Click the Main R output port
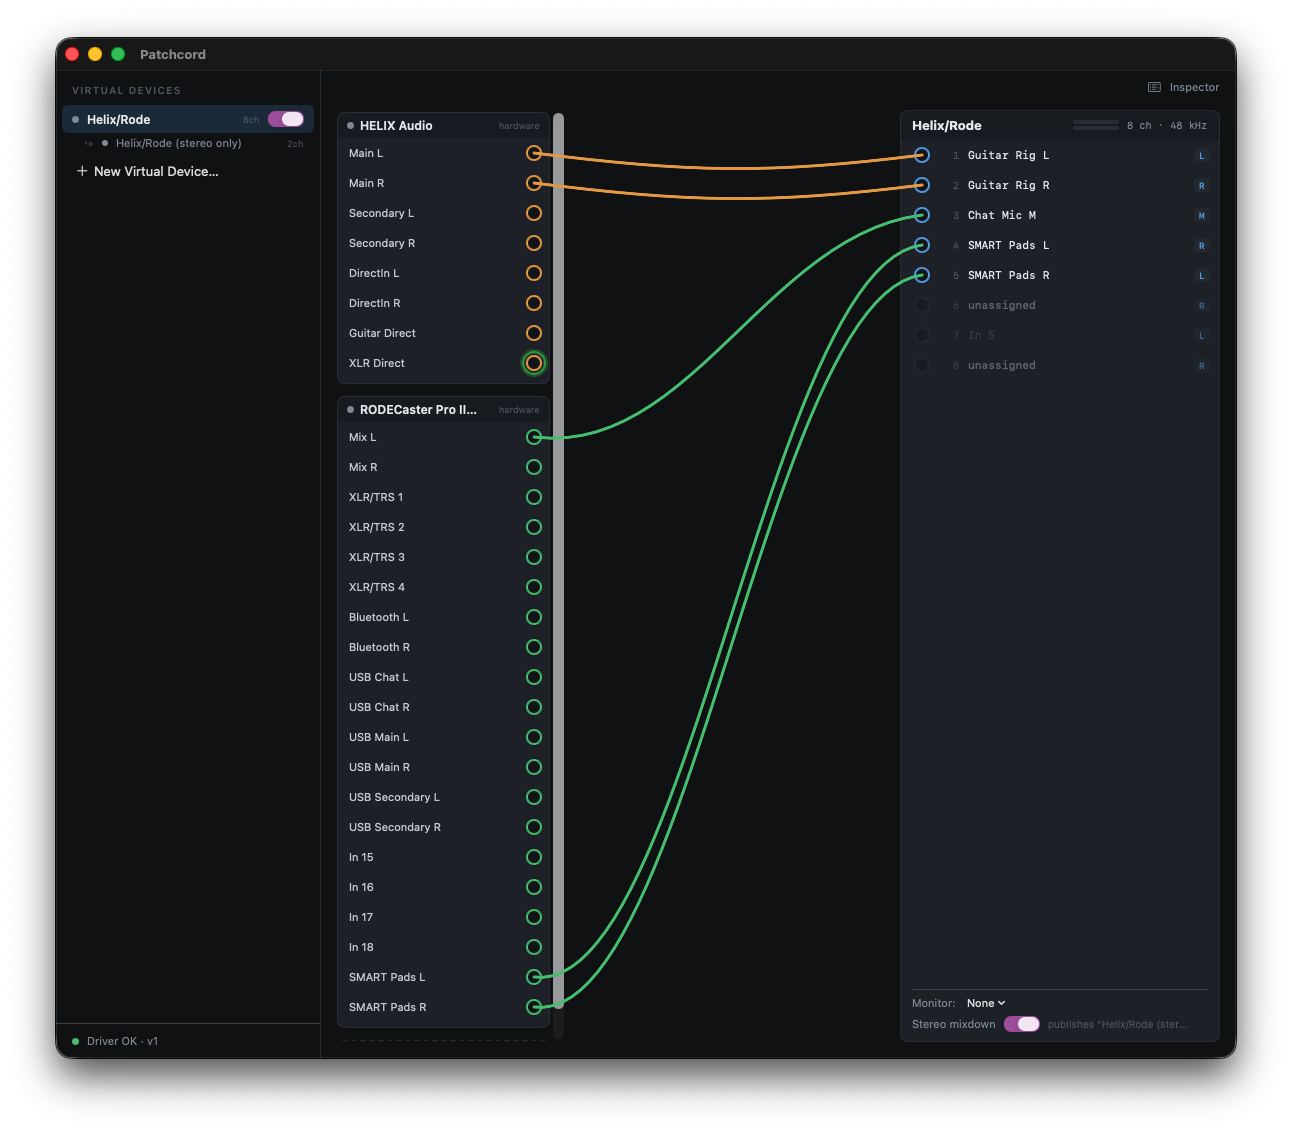This screenshot has width=1292, height=1132. [x=534, y=183]
